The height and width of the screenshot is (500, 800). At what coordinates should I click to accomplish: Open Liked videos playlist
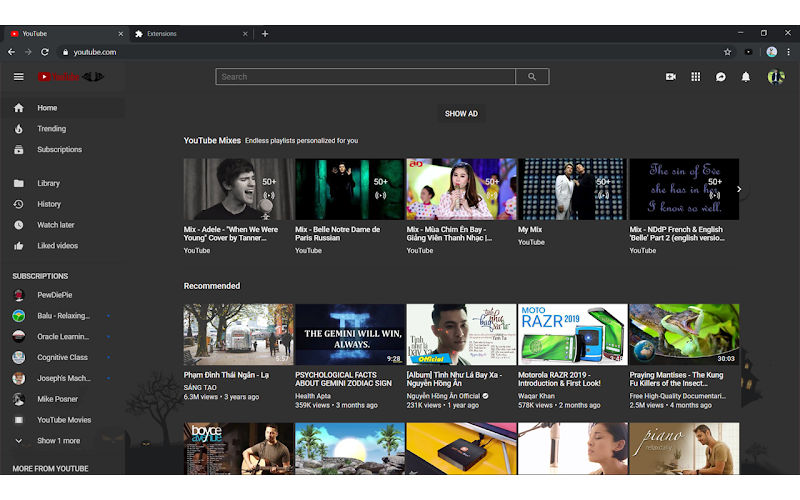(x=62, y=246)
